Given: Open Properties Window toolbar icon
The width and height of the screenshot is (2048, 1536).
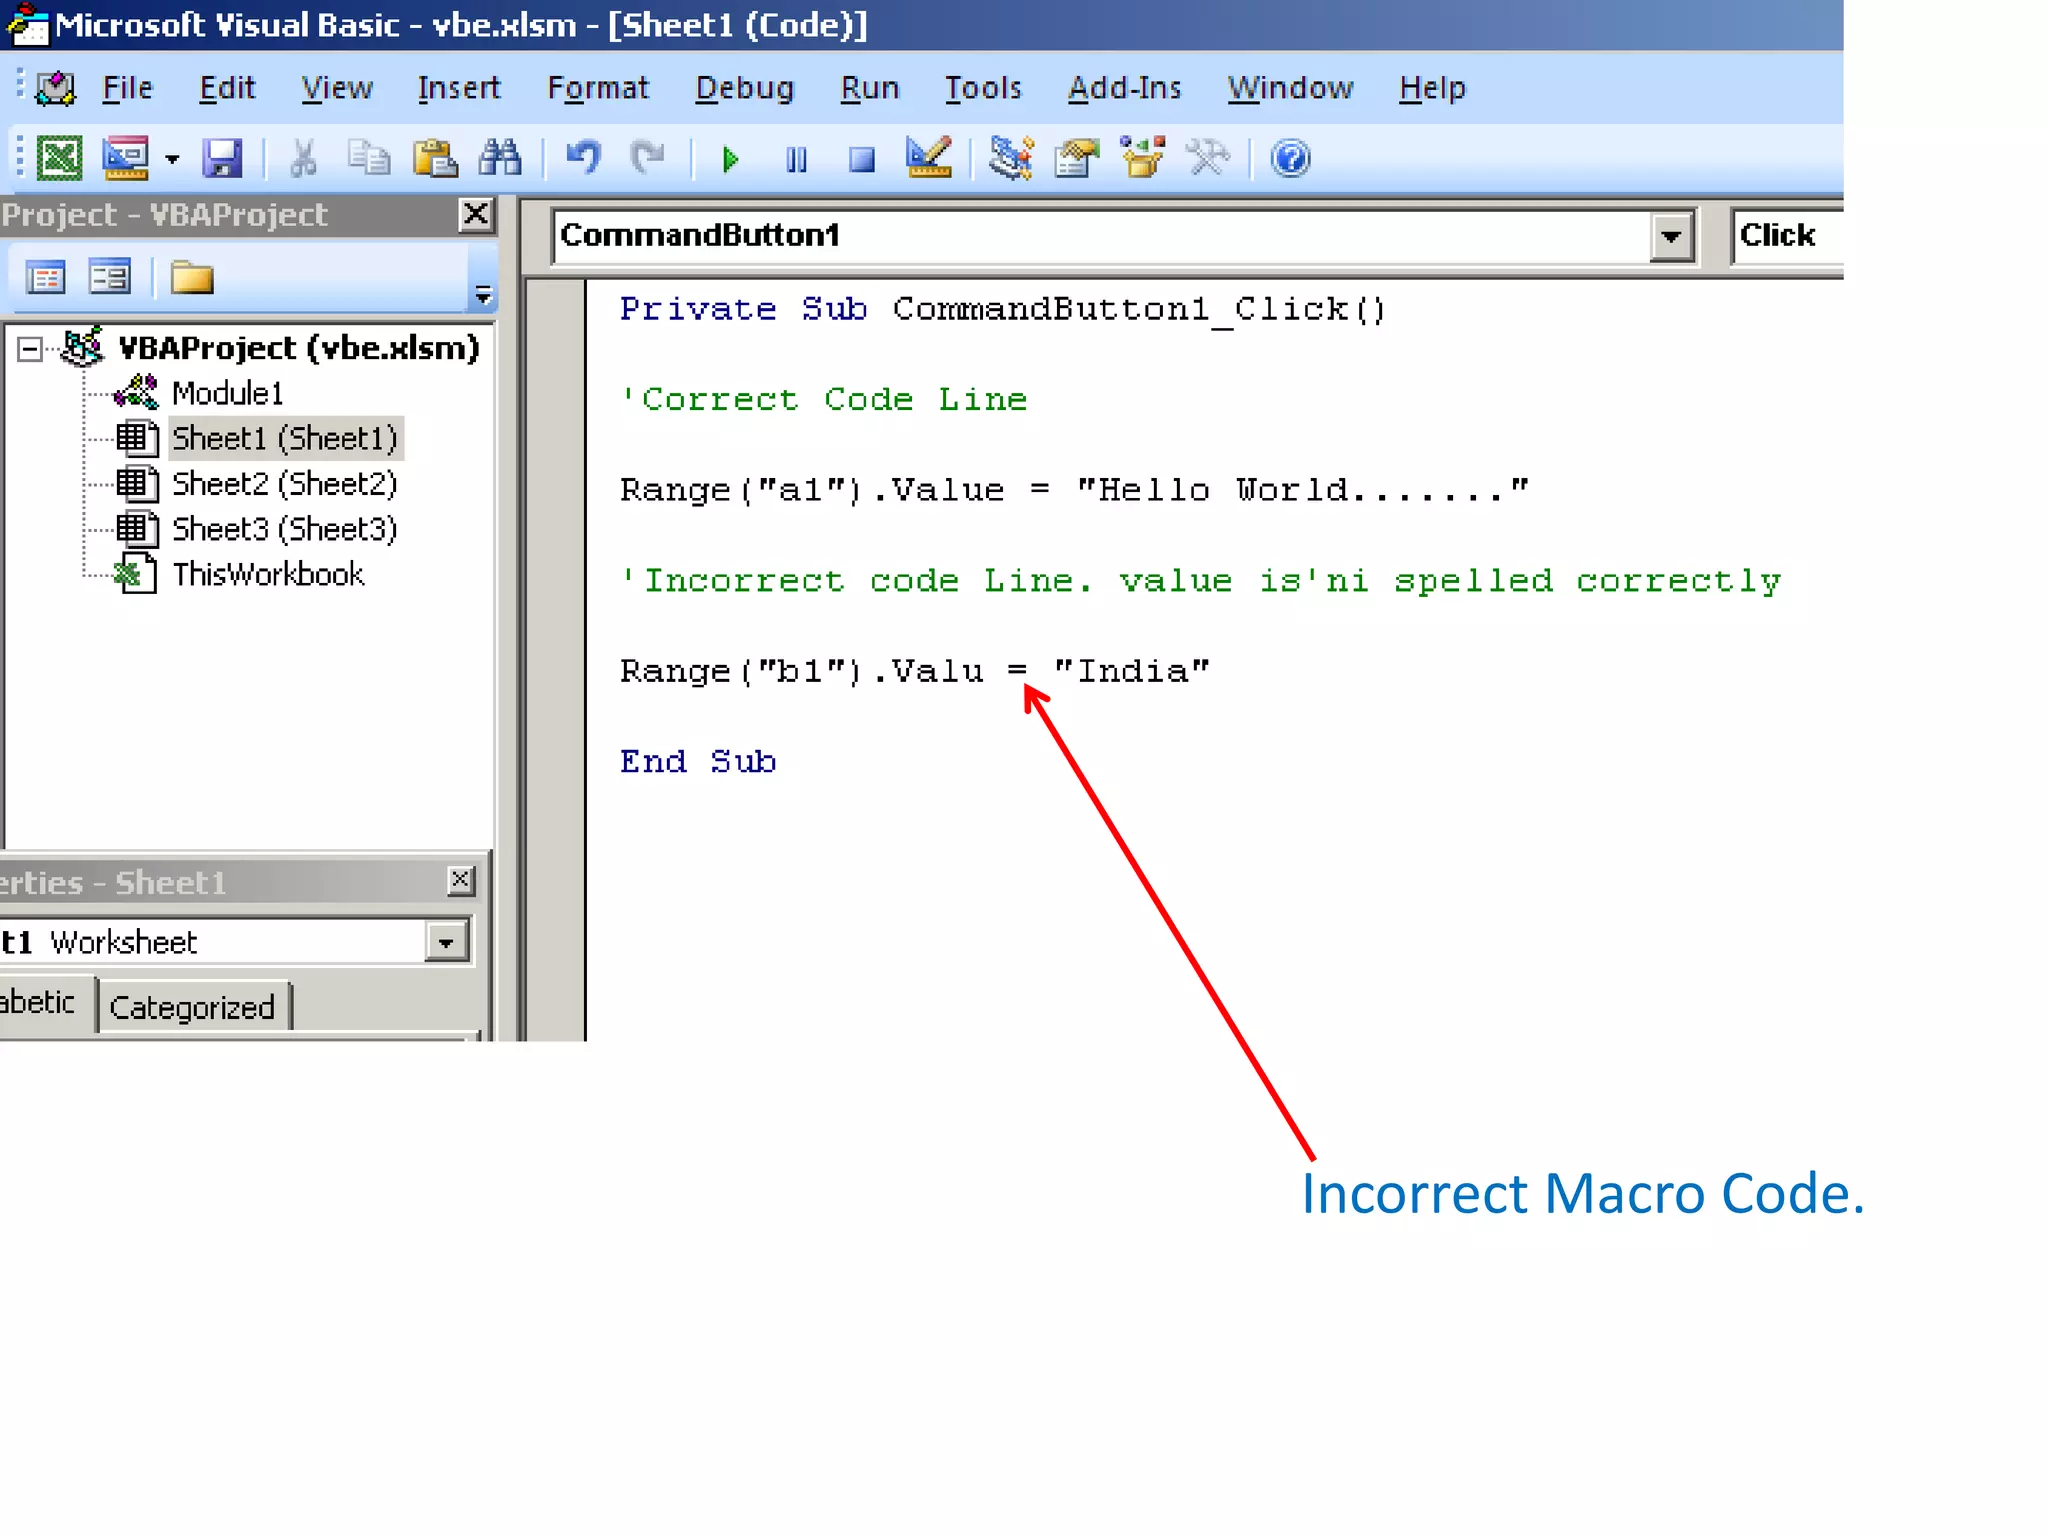Looking at the screenshot, I should (1076, 158).
